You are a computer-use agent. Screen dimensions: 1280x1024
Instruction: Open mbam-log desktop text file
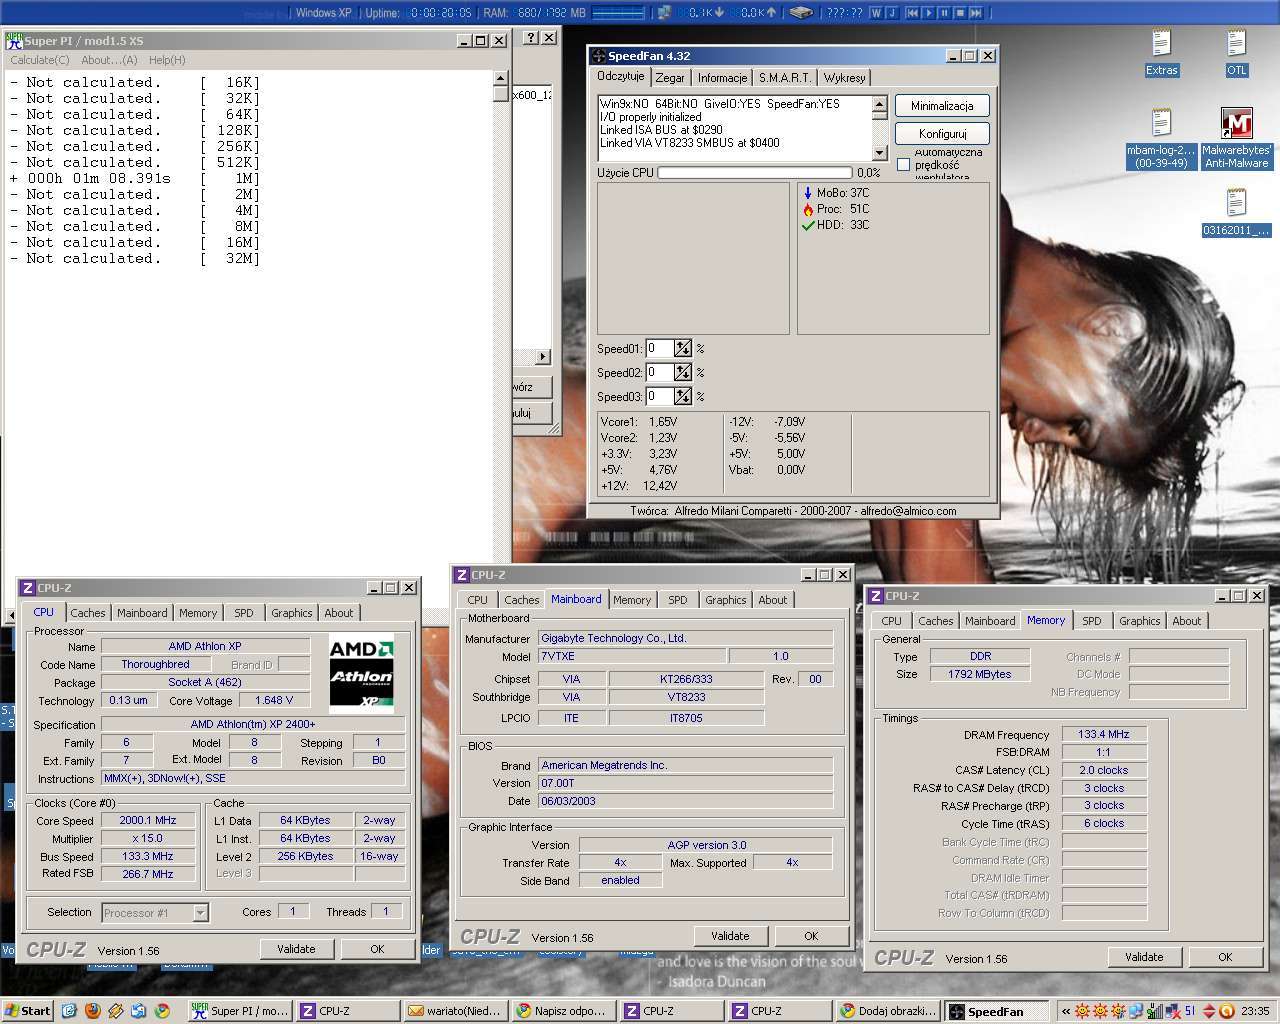click(x=1161, y=139)
